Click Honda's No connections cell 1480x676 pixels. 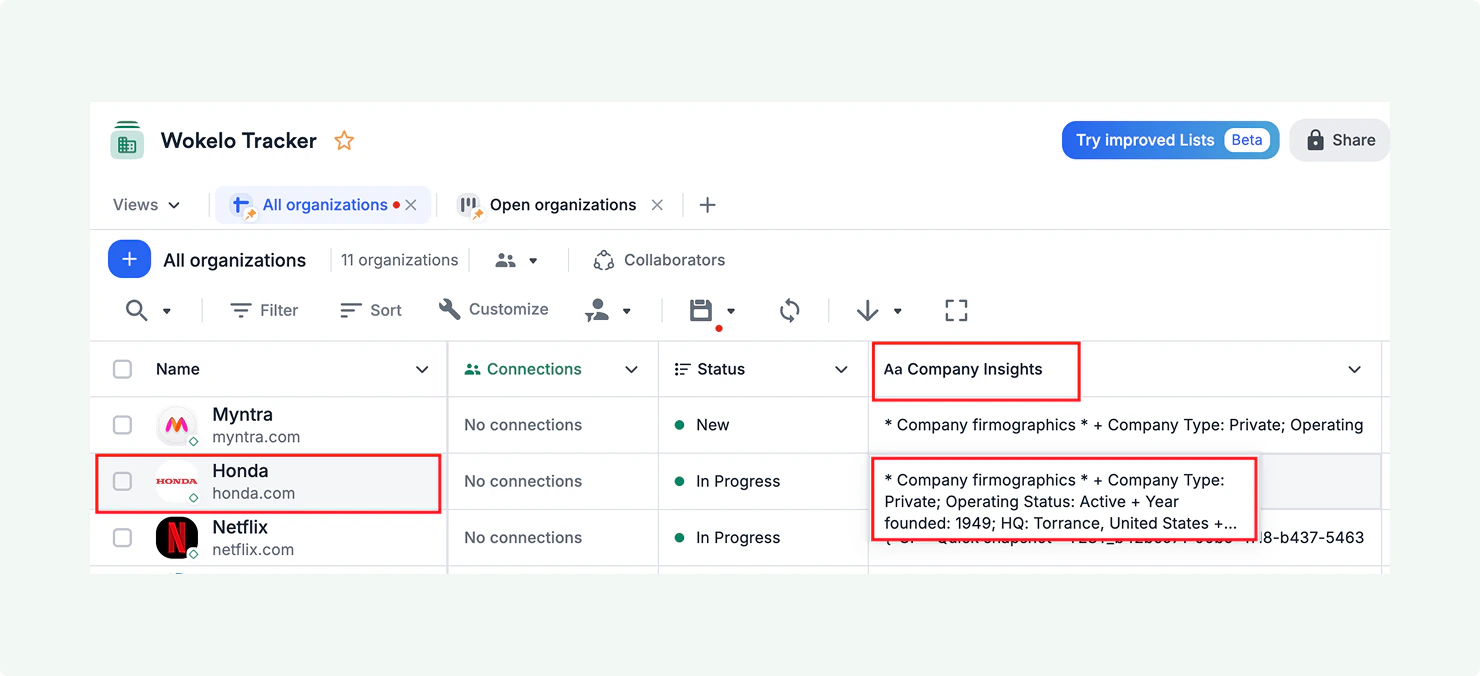point(553,481)
